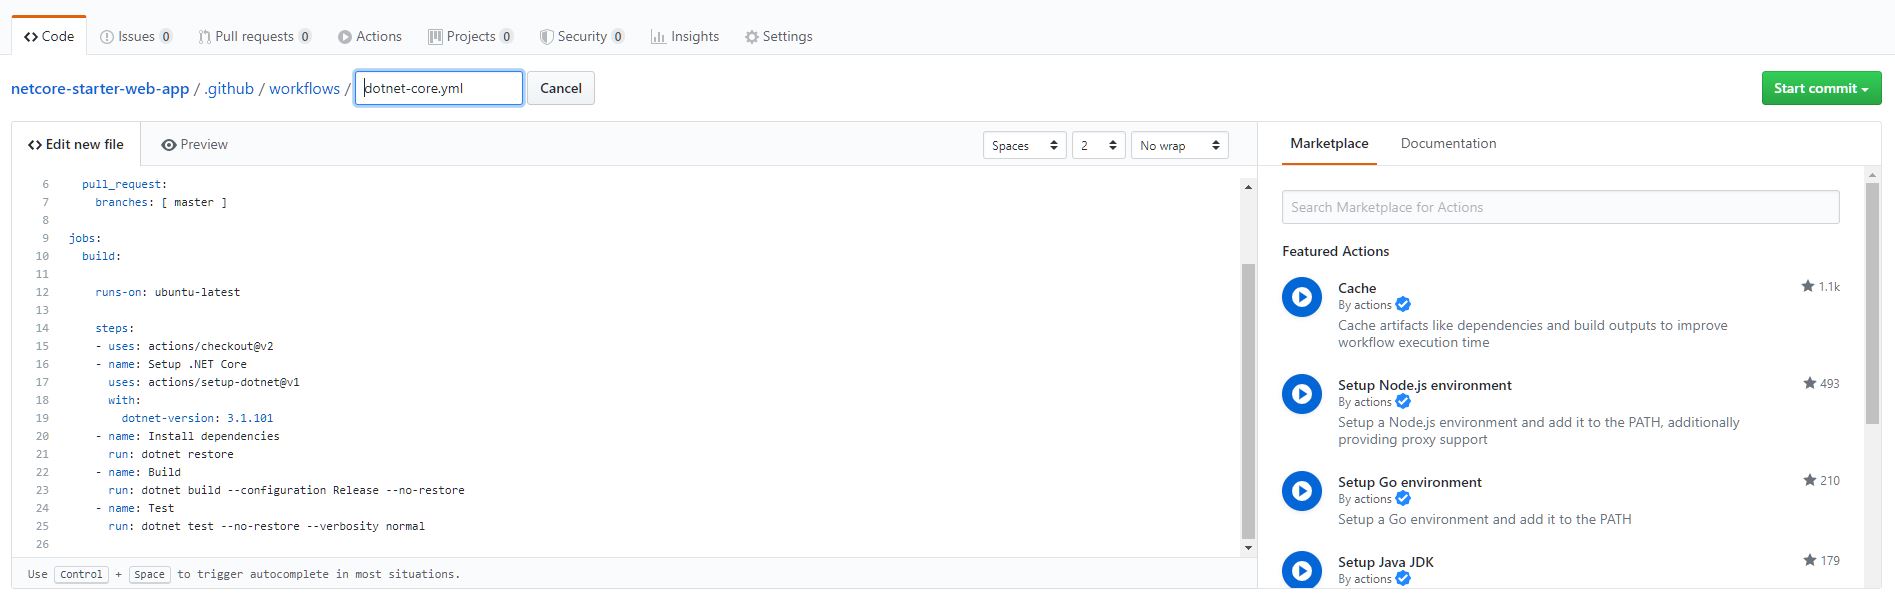Click the Search Marketplace for Actions field

[1560, 208]
